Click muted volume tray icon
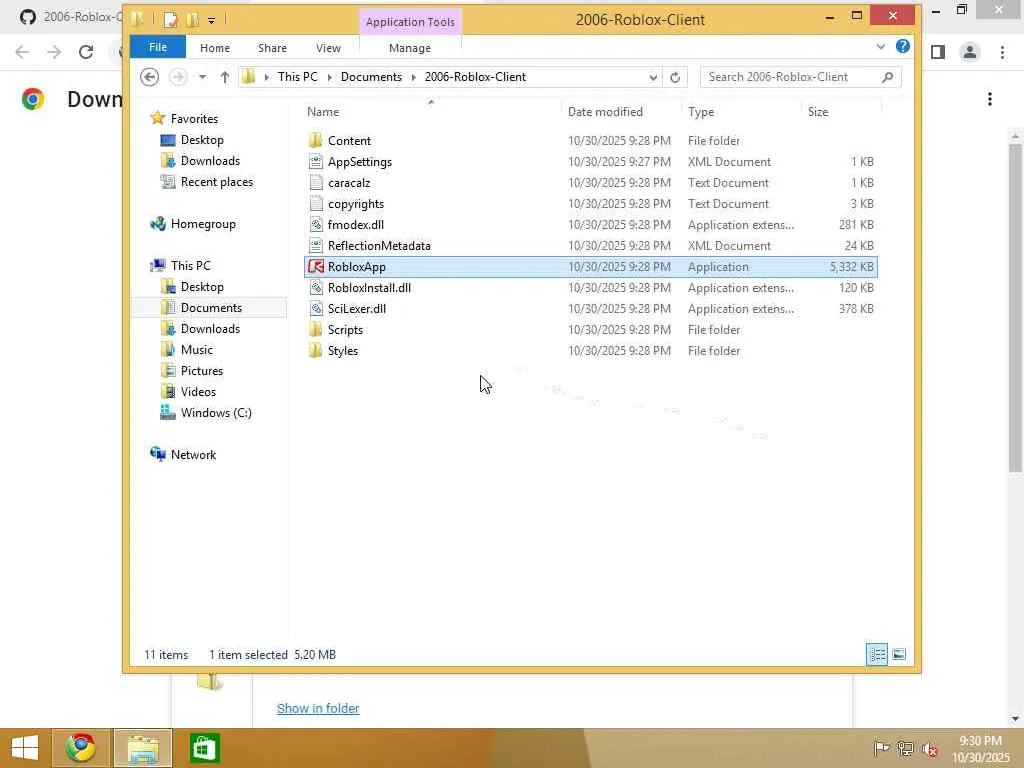Screen dimensions: 1024x768 click(930, 748)
